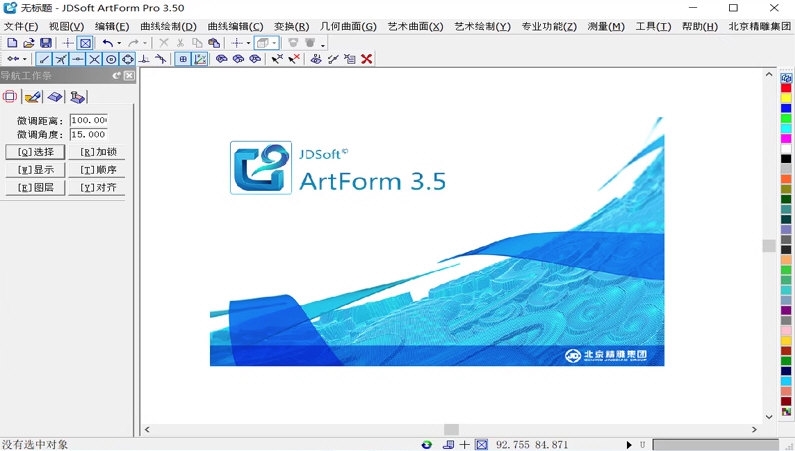Toggle the crosshair cursor toolbar icon
The image size is (795, 451).
coord(68,43)
